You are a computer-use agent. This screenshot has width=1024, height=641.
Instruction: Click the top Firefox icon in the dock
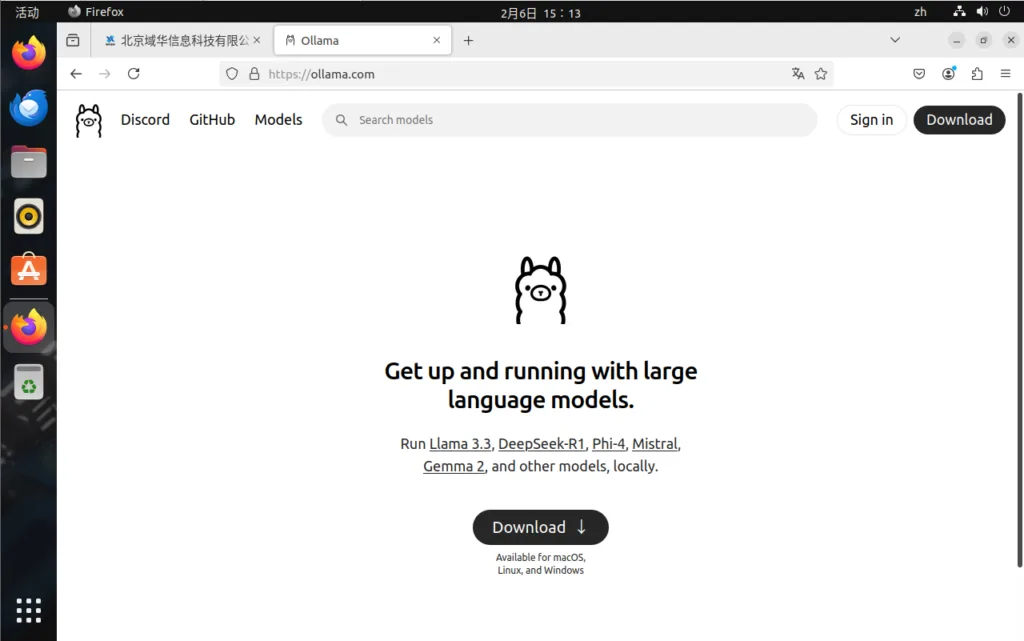[x=29, y=53]
